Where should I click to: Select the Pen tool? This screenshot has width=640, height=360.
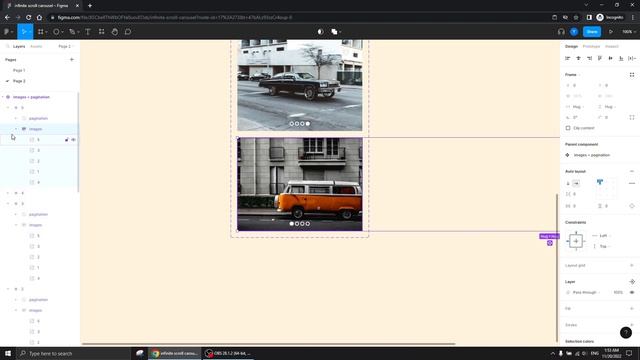tap(72, 31)
